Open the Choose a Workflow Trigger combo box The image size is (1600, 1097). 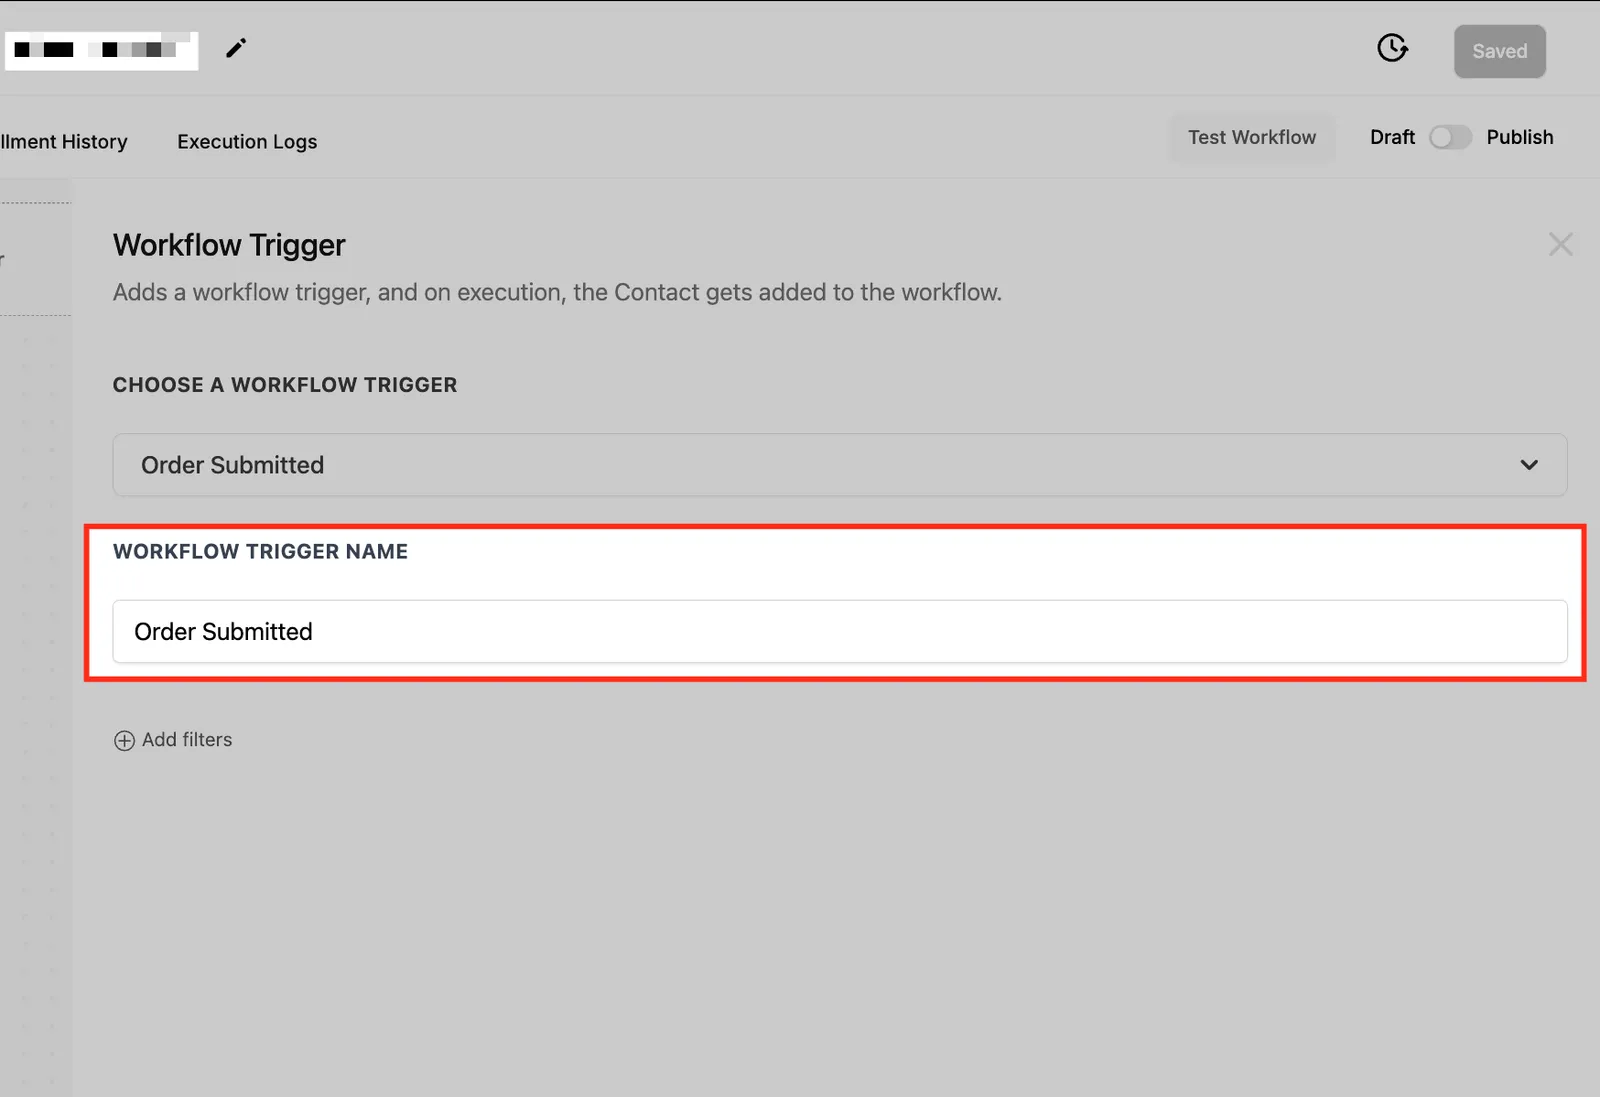[839, 465]
